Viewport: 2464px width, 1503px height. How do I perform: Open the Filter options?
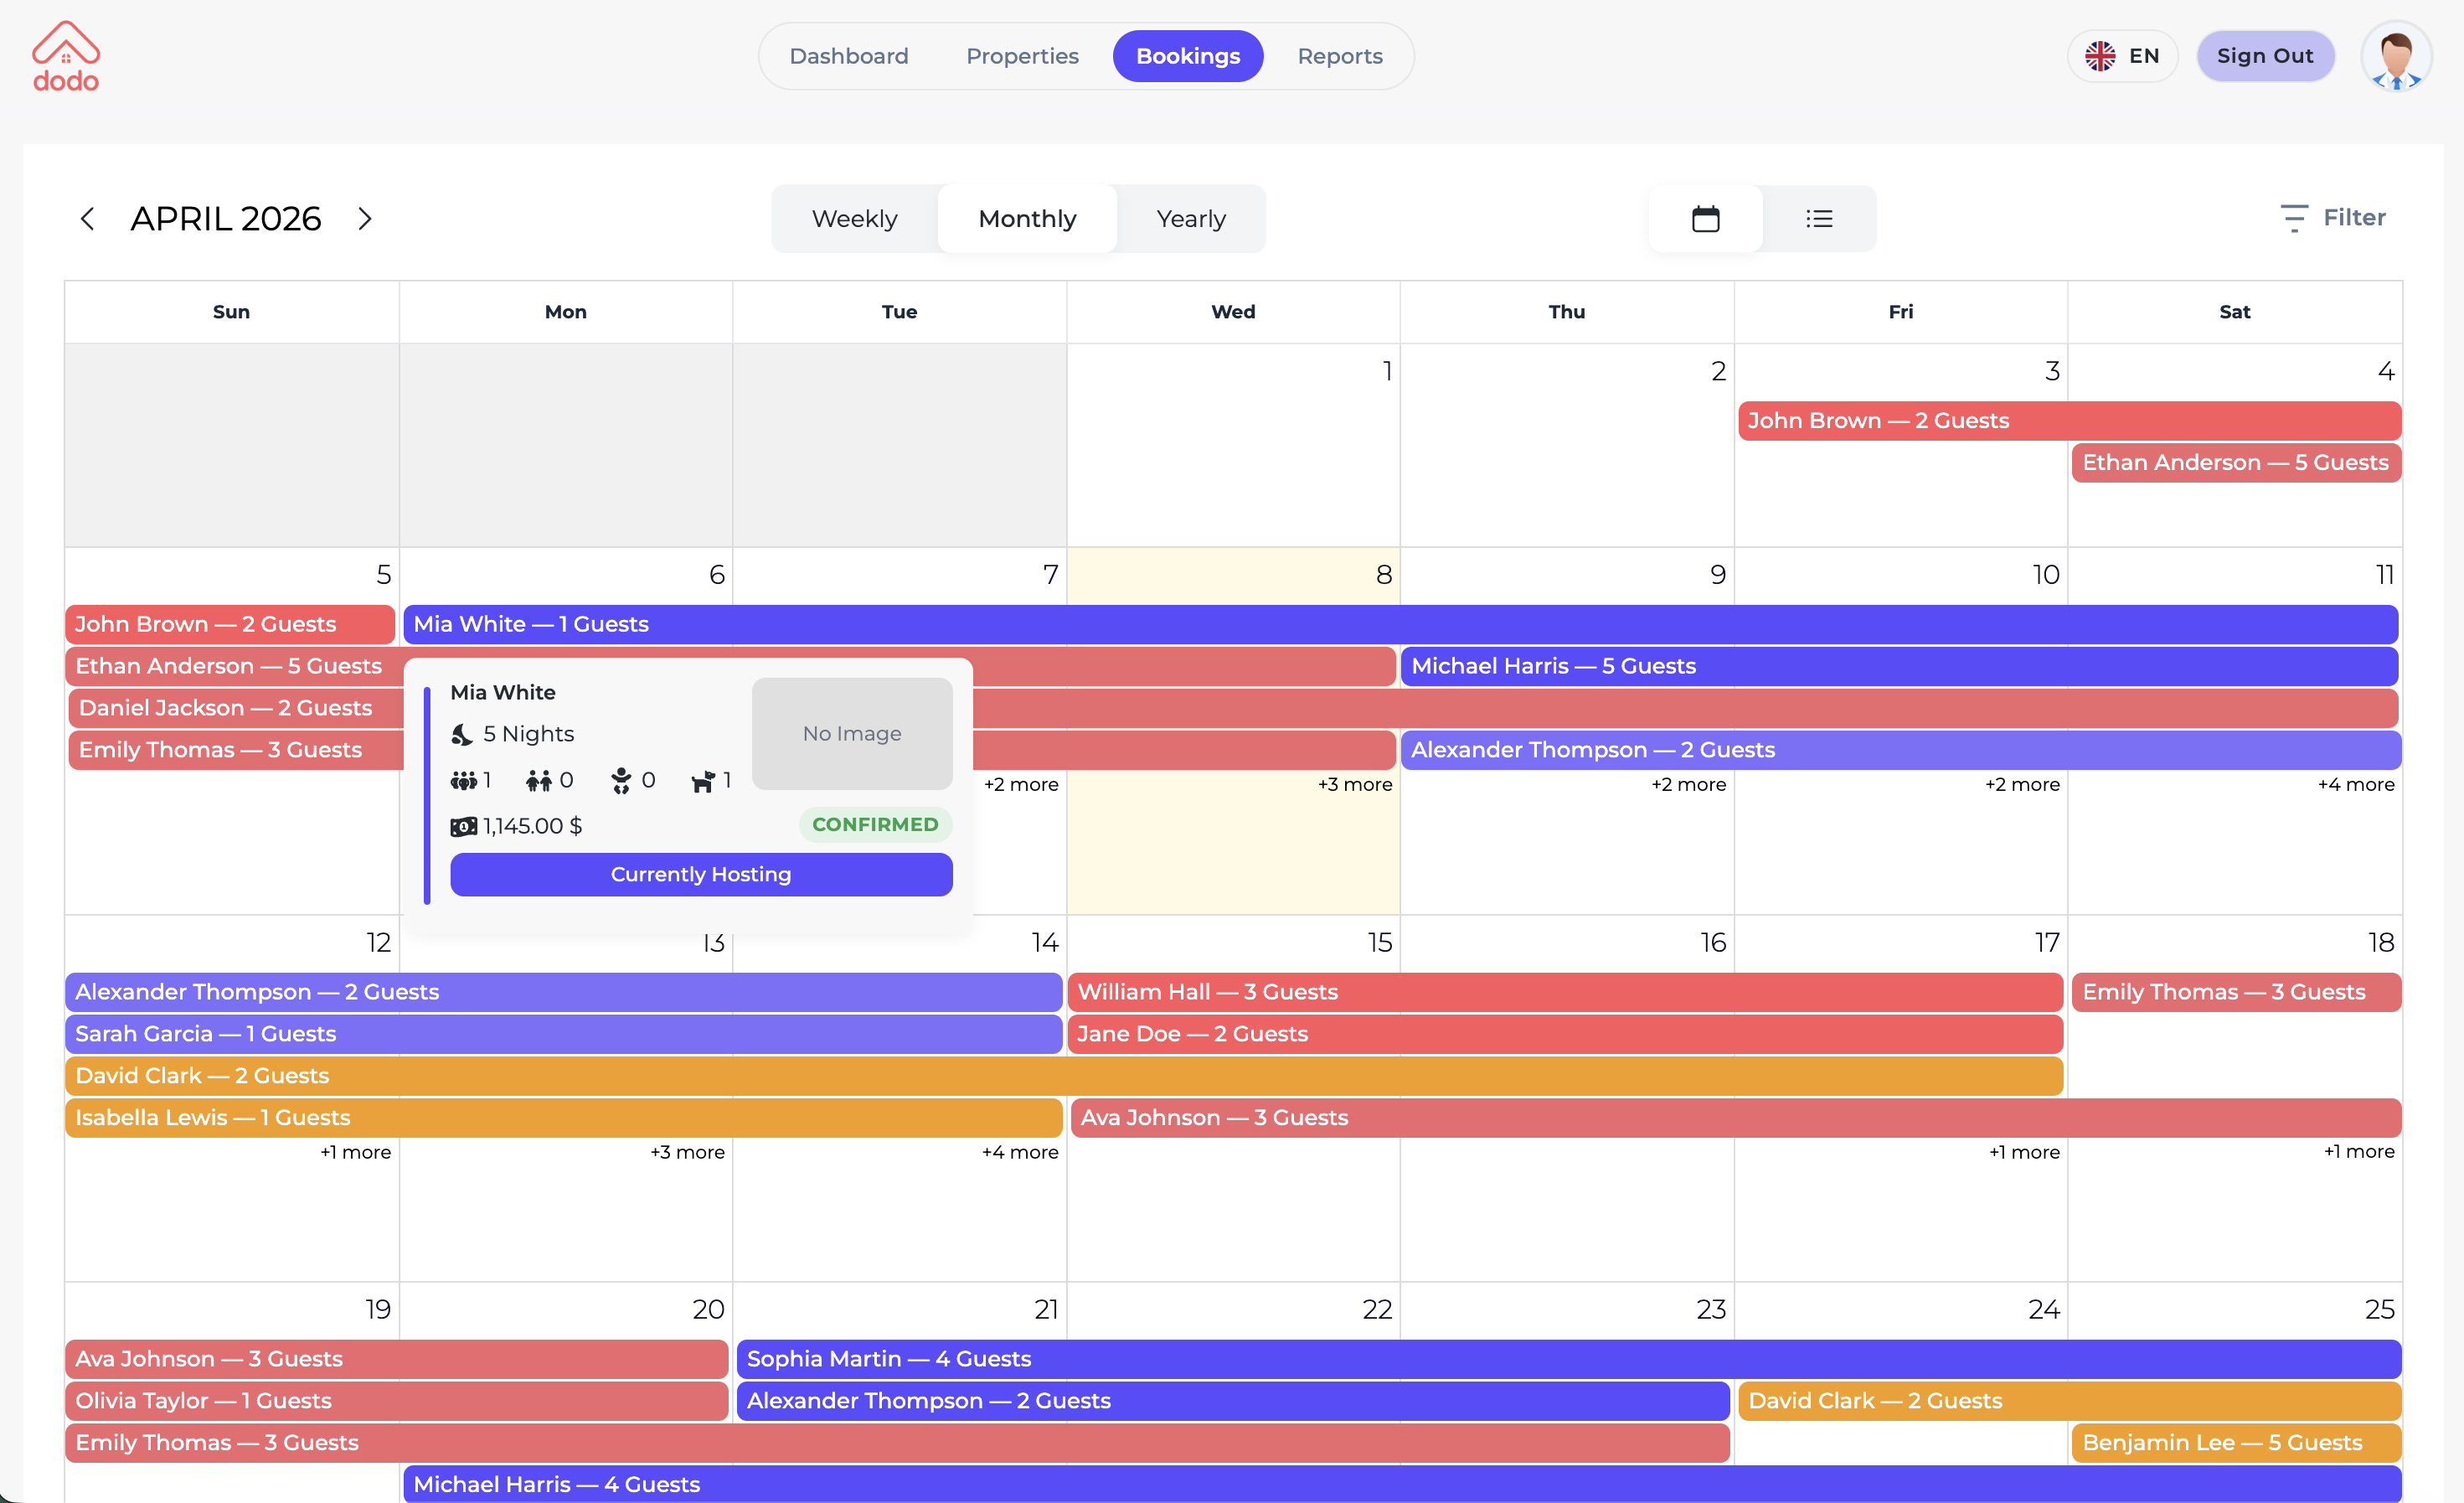[x=2334, y=218]
